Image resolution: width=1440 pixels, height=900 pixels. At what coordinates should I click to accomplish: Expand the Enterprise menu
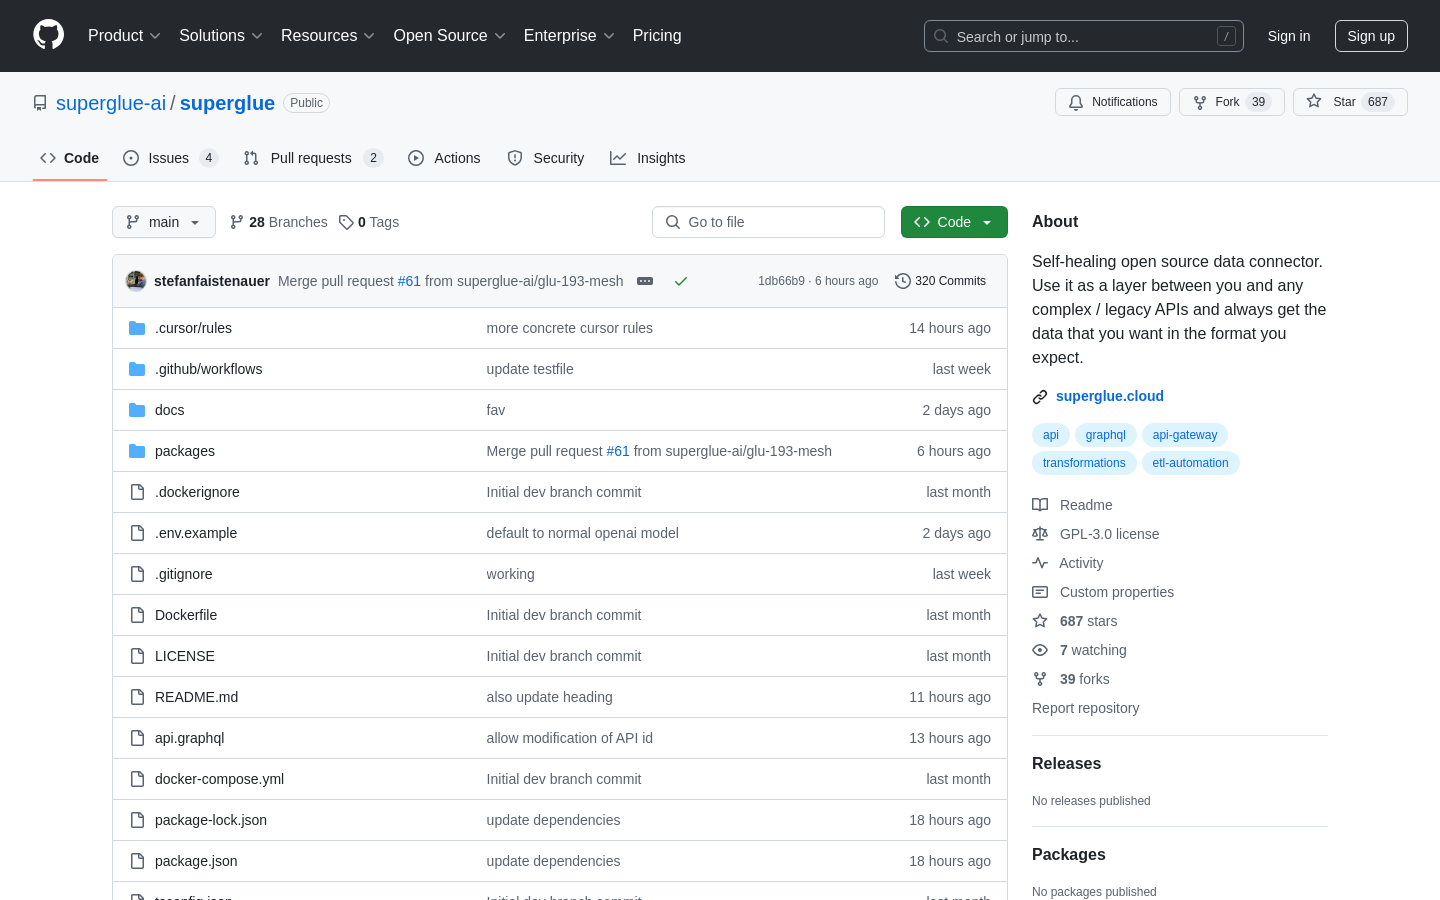tap(569, 36)
